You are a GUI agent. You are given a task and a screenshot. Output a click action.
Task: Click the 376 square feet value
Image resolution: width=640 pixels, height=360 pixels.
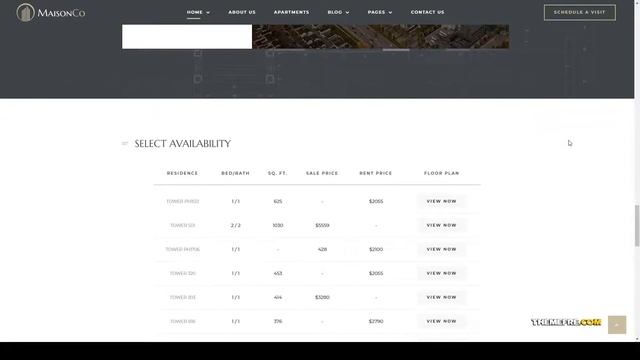(x=278, y=321)
